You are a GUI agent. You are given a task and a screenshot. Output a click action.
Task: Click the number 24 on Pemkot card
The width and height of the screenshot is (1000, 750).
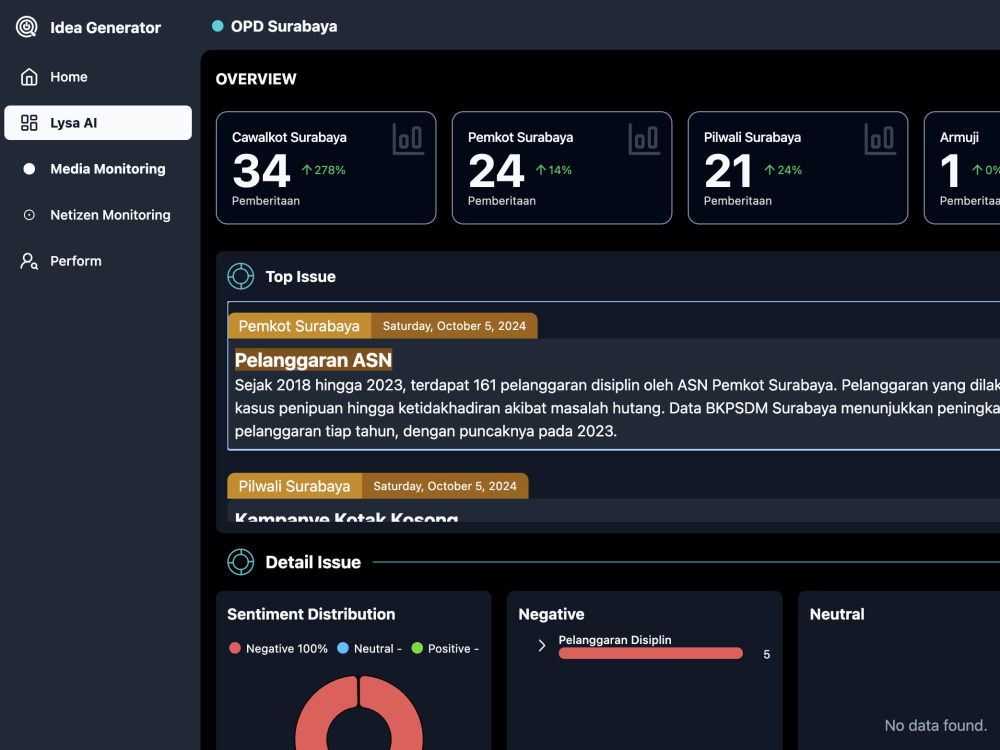496,171
